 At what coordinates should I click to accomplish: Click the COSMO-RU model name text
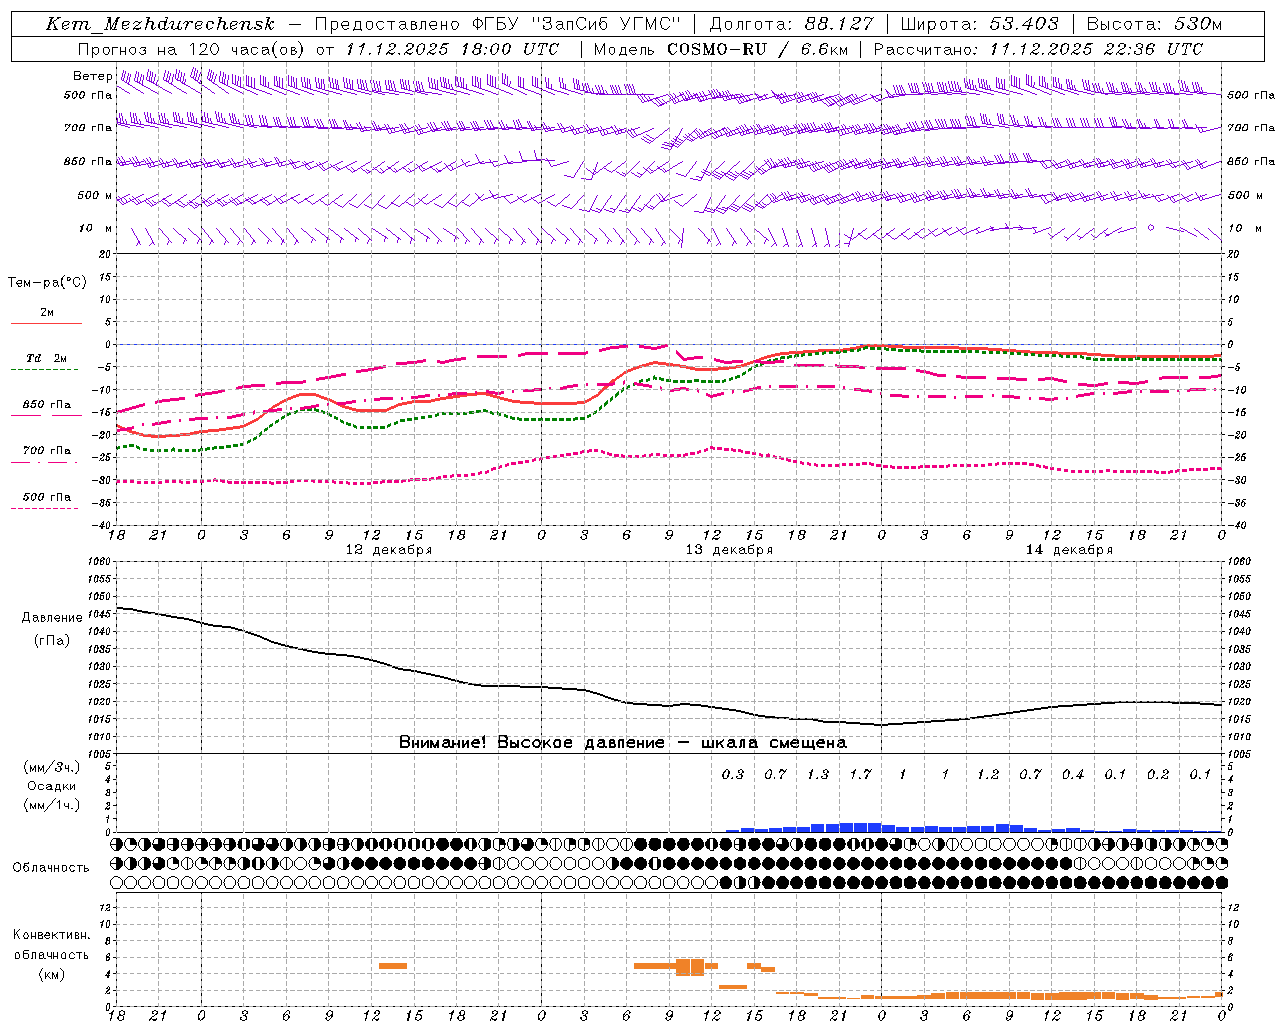[x=716, y=49]
